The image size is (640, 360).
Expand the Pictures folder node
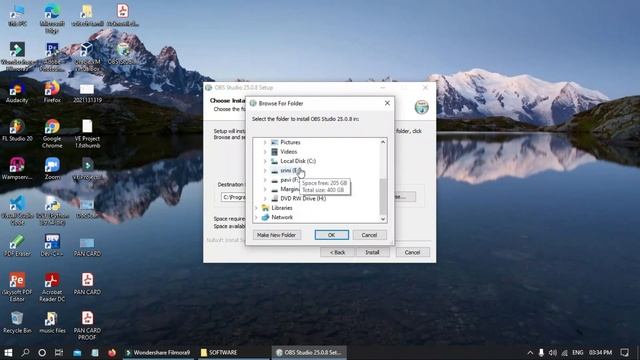tap(265, 142)
